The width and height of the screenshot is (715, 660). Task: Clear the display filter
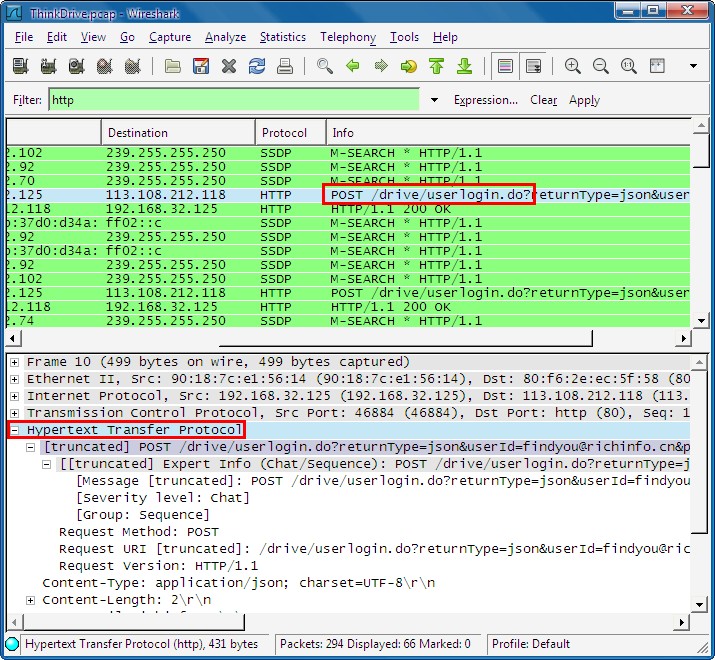point(544,100)
